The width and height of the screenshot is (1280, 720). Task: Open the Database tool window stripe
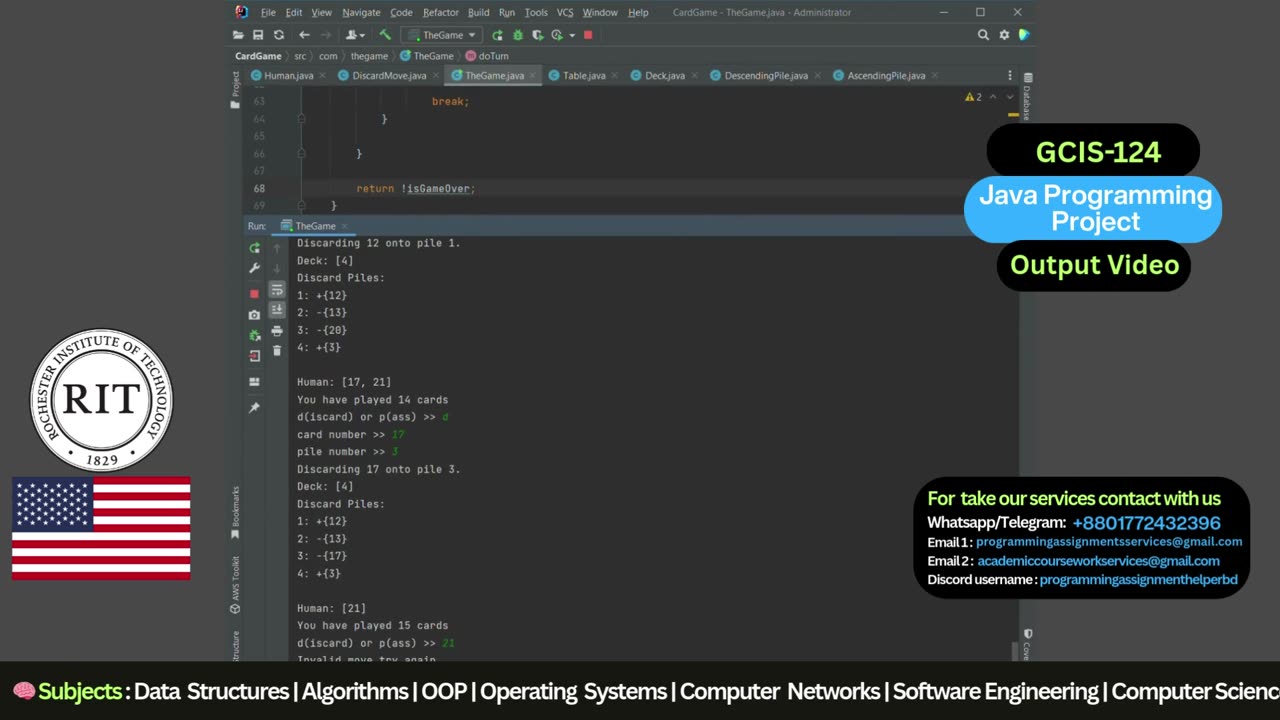1027,97
